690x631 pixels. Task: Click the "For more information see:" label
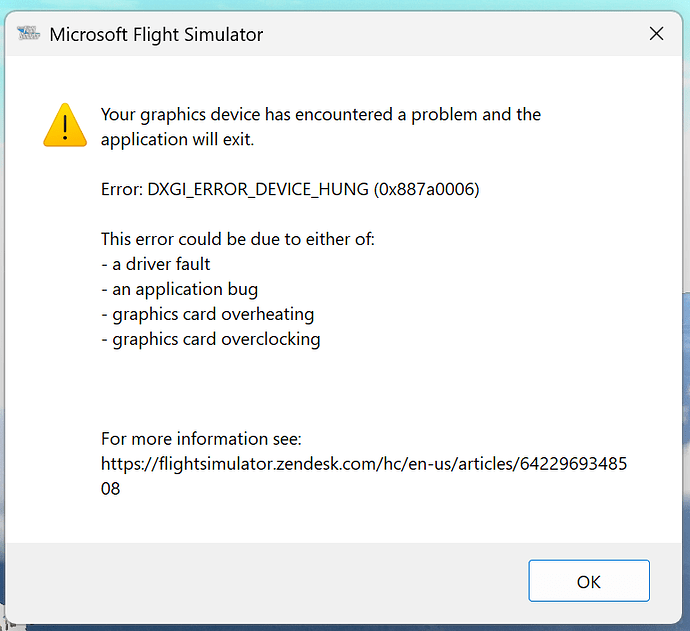pos(201,439)
